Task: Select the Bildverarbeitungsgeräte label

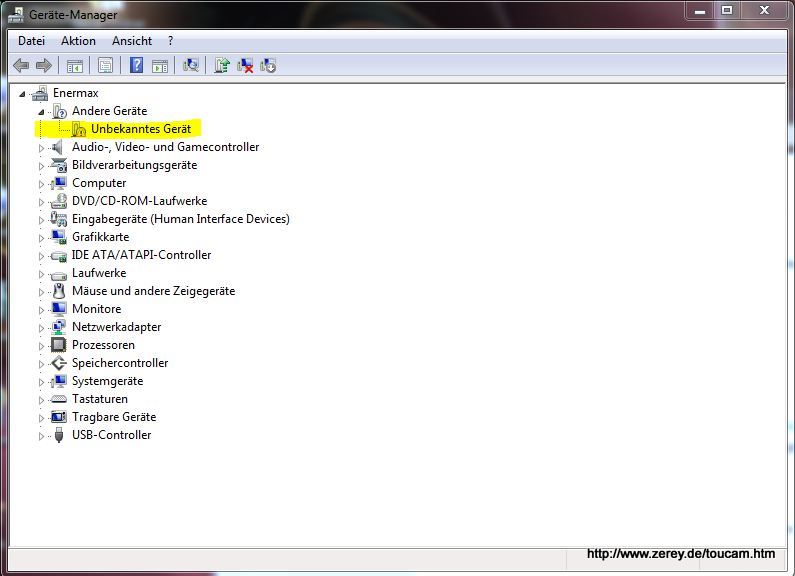Action: click(134, 165)
